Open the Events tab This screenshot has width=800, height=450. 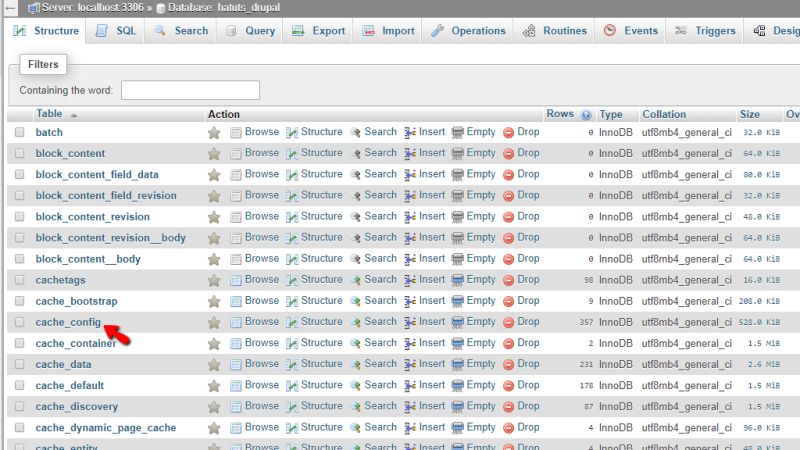pos(631,31)
